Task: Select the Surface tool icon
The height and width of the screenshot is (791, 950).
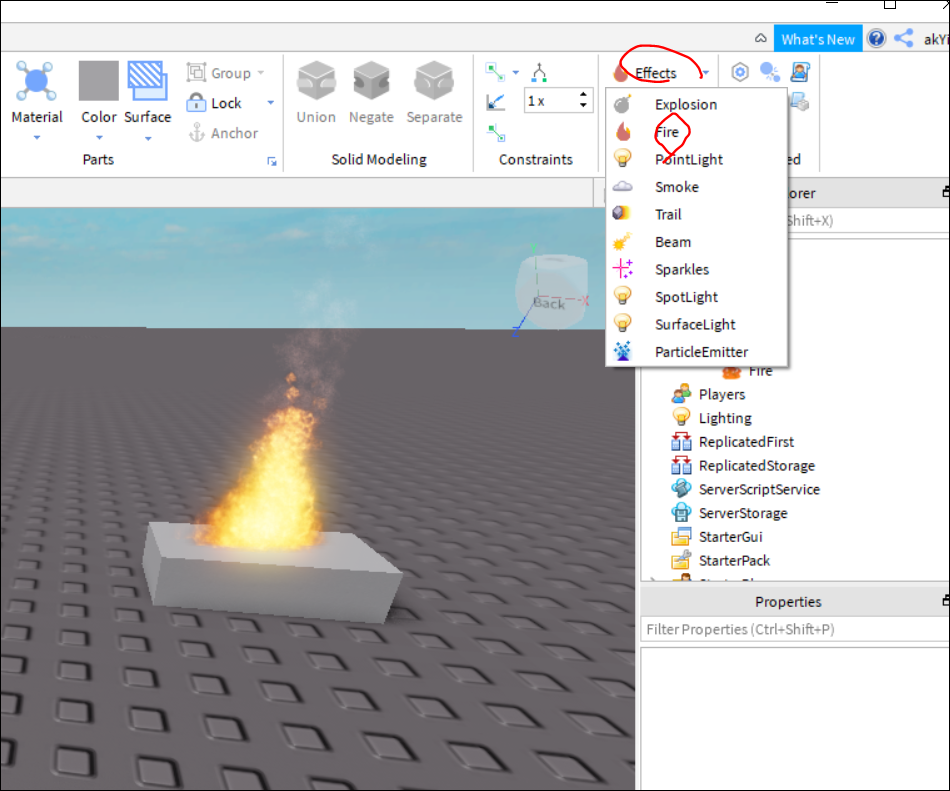Action: click(x=147, y=81)
